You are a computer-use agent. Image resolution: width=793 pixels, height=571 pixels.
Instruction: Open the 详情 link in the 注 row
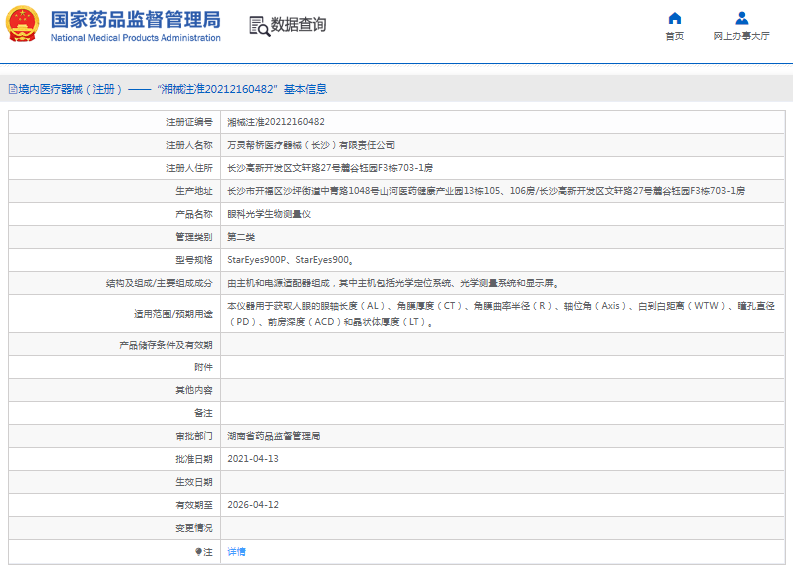236,551
